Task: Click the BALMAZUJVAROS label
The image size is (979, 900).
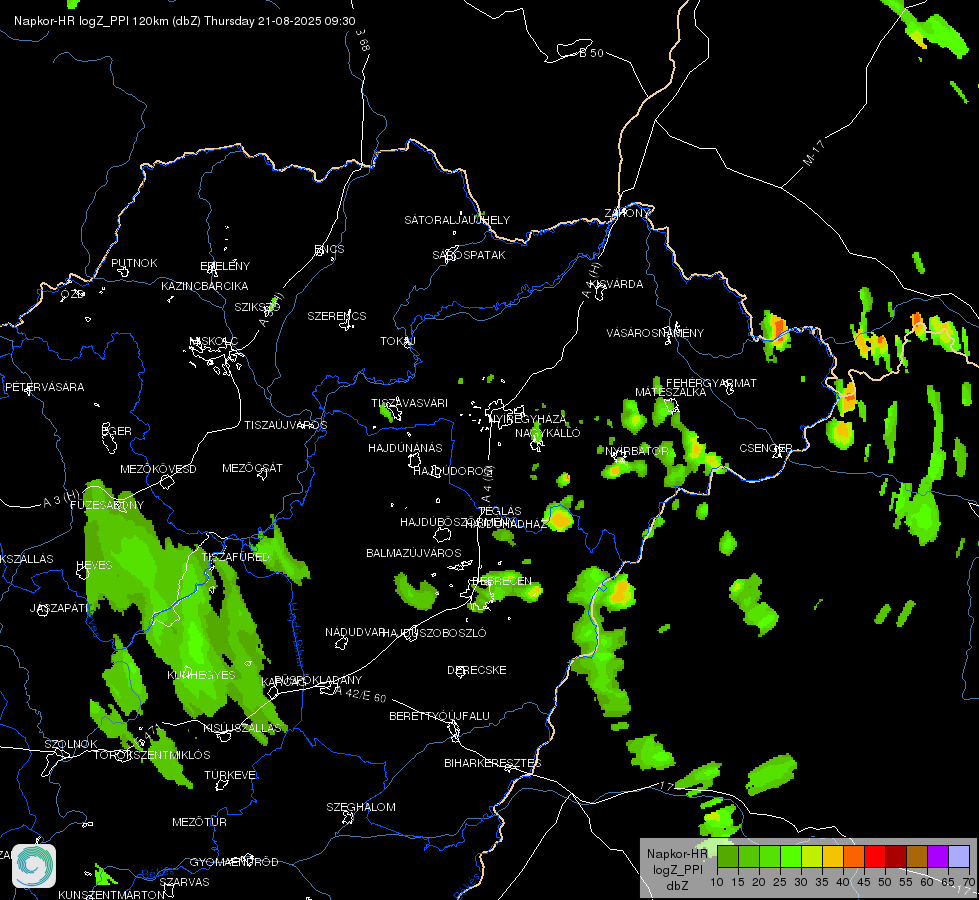Action: tap(413, 553)
